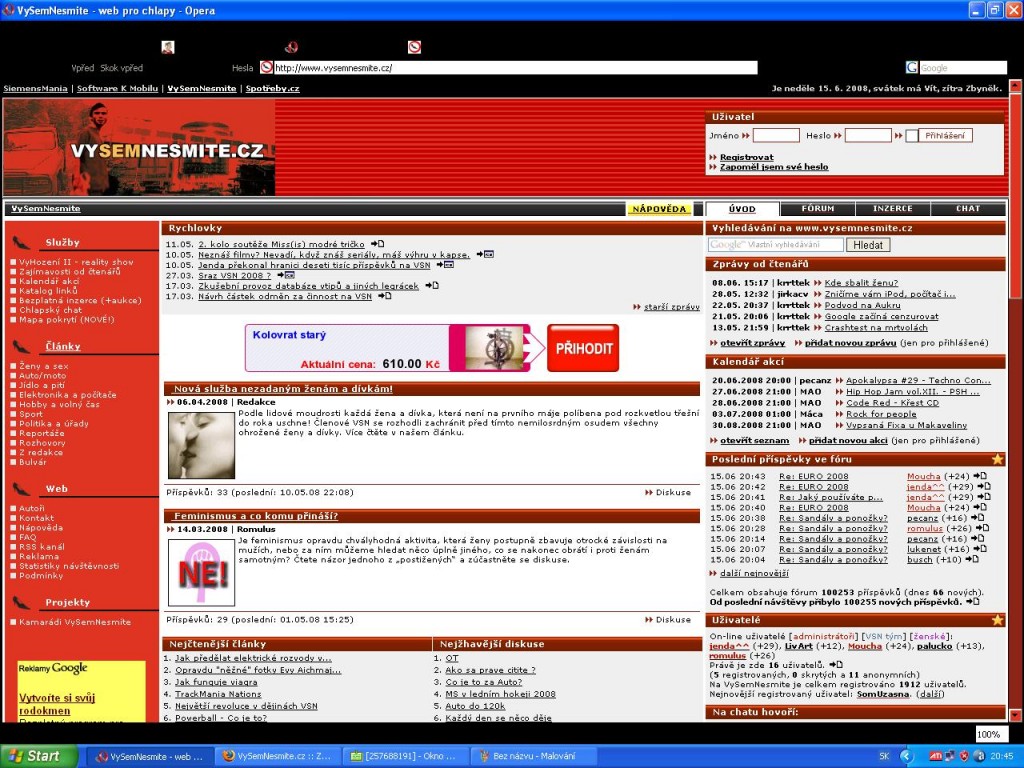Click the page scrollbar's down arrow
The width and height of the screenshot is (1024, 768).
1016,715
